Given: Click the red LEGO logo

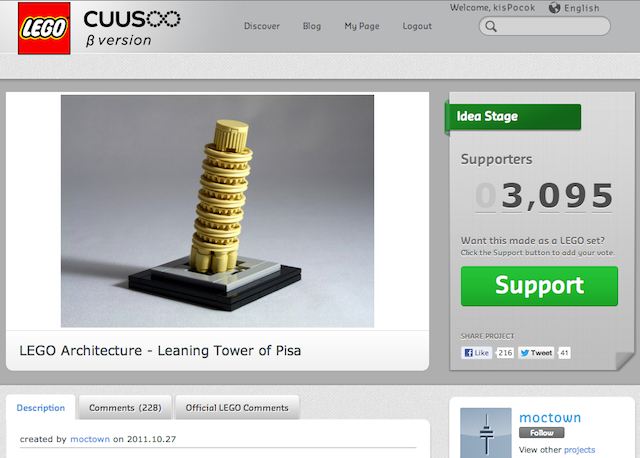Looking at the screenshot, I should [44, 28].
